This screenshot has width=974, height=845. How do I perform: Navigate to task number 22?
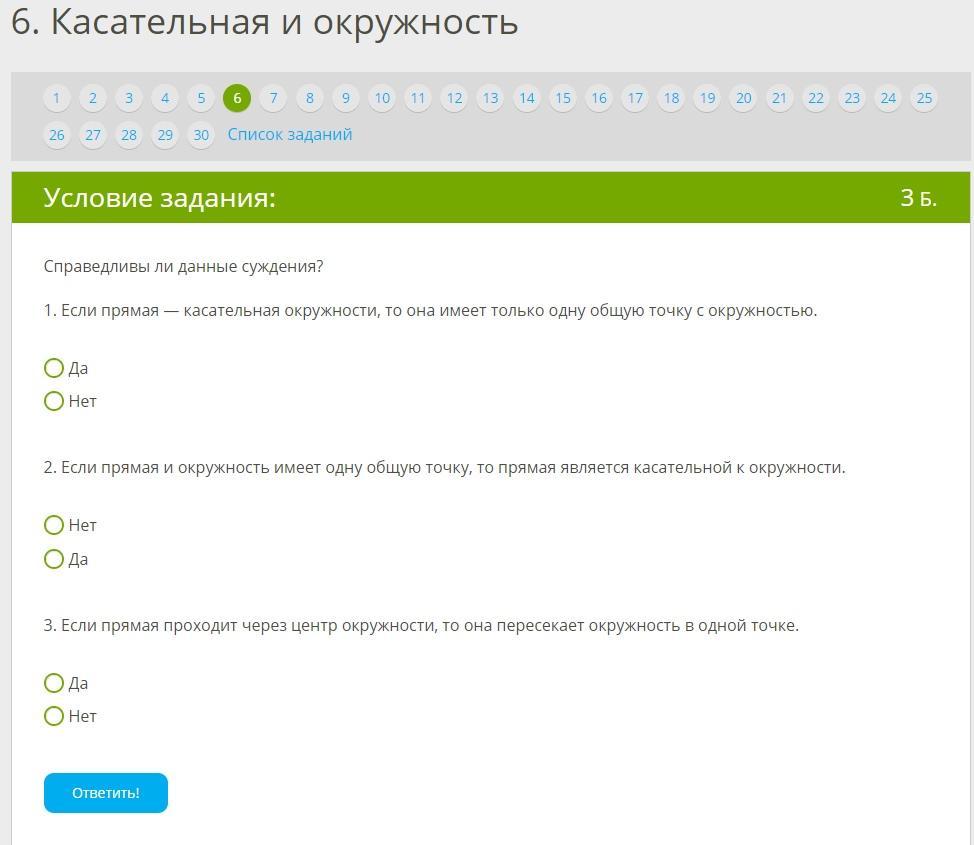816,98
